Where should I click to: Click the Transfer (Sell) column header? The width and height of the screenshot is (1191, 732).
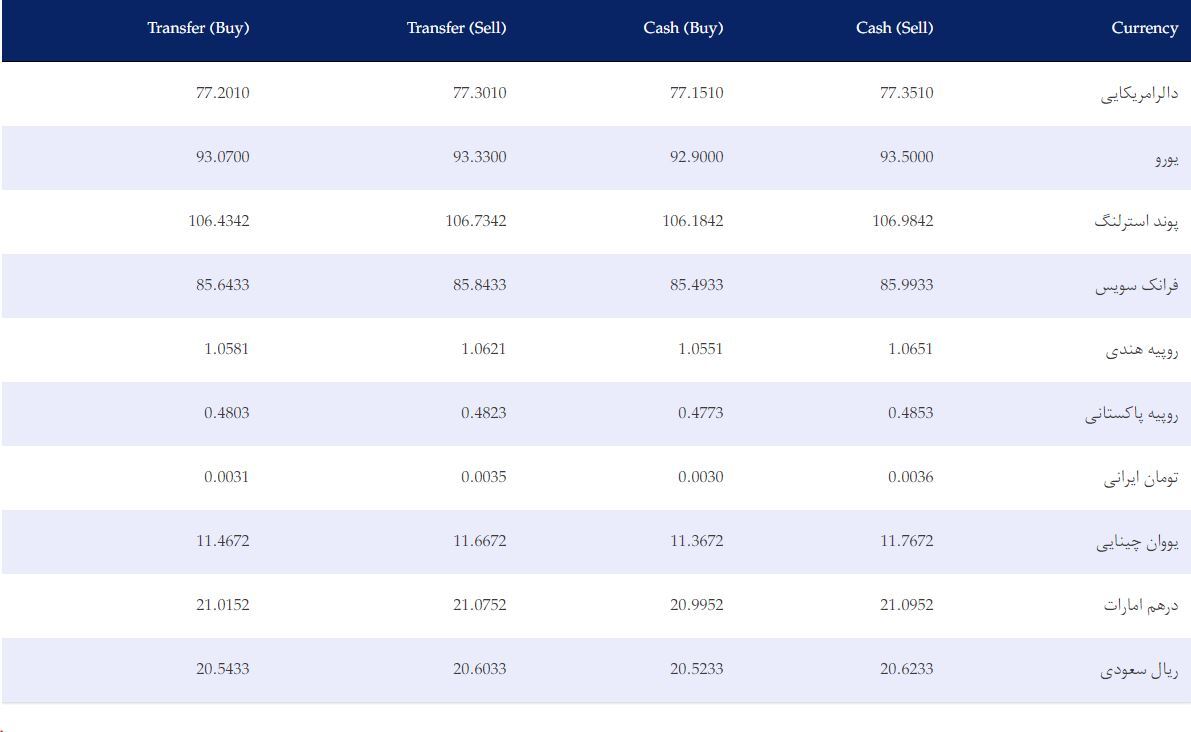tap(456, 28)
